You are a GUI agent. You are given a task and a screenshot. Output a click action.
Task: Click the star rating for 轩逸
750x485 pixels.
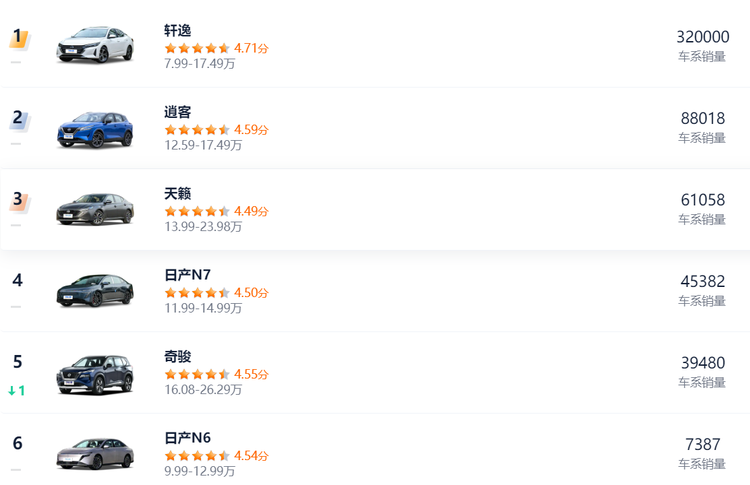197,48
